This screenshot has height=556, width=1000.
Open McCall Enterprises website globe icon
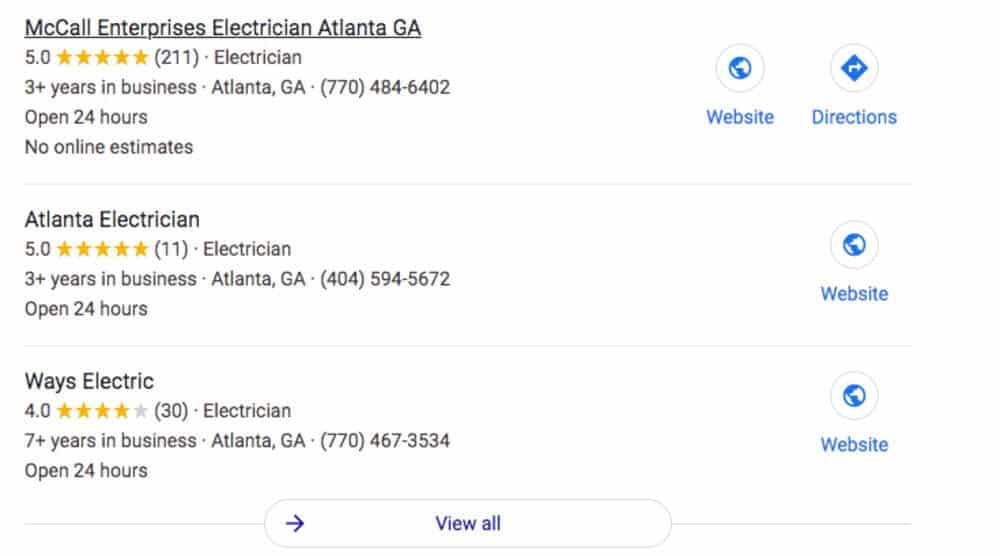pos(739,68)
